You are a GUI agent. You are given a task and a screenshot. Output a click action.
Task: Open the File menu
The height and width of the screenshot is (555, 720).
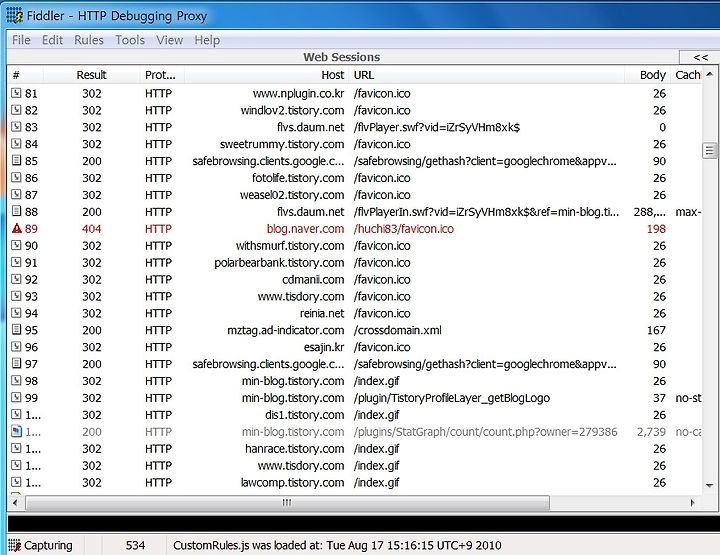click(21, 40)
